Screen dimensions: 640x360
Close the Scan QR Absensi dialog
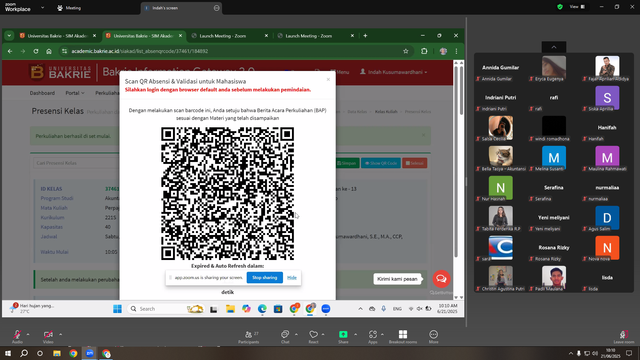[328, 80]
